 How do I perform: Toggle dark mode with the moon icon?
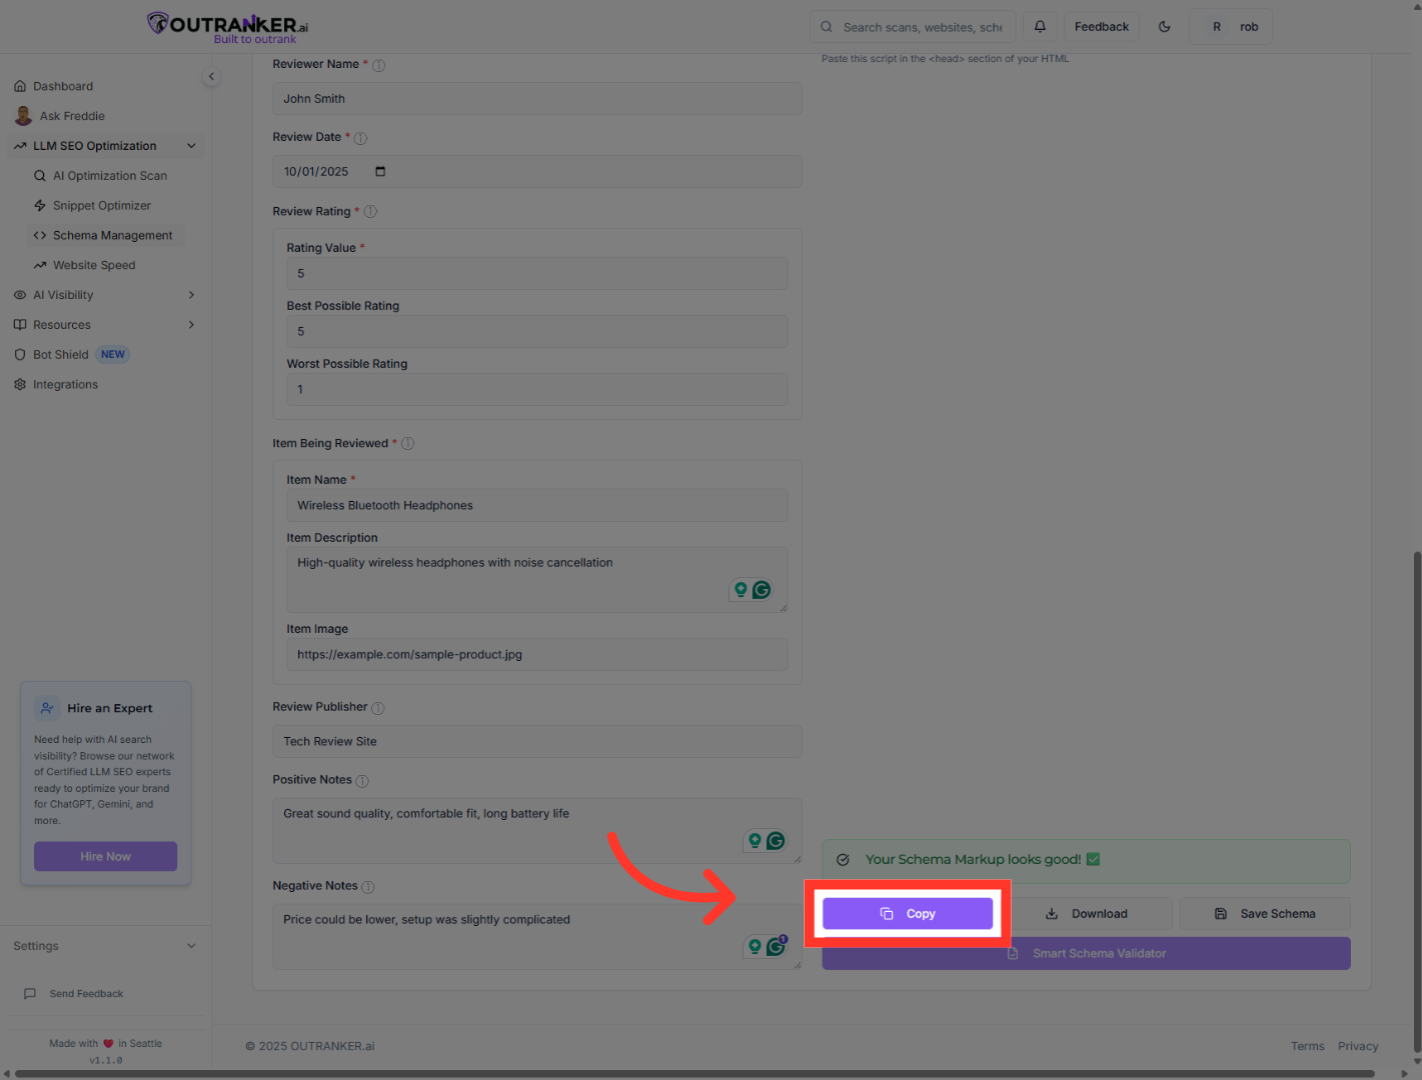tap(1164, 27)
